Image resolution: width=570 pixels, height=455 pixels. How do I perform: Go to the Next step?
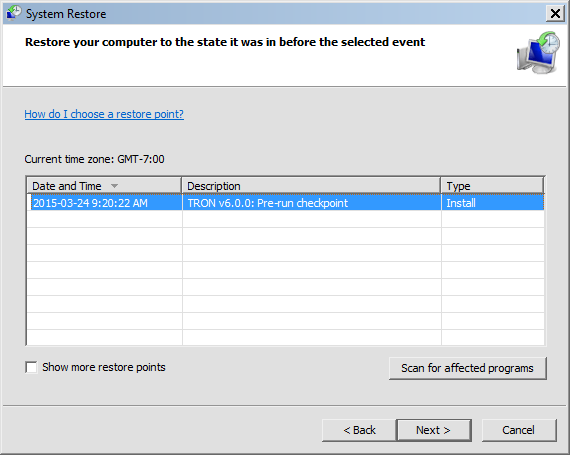[434, 430]
